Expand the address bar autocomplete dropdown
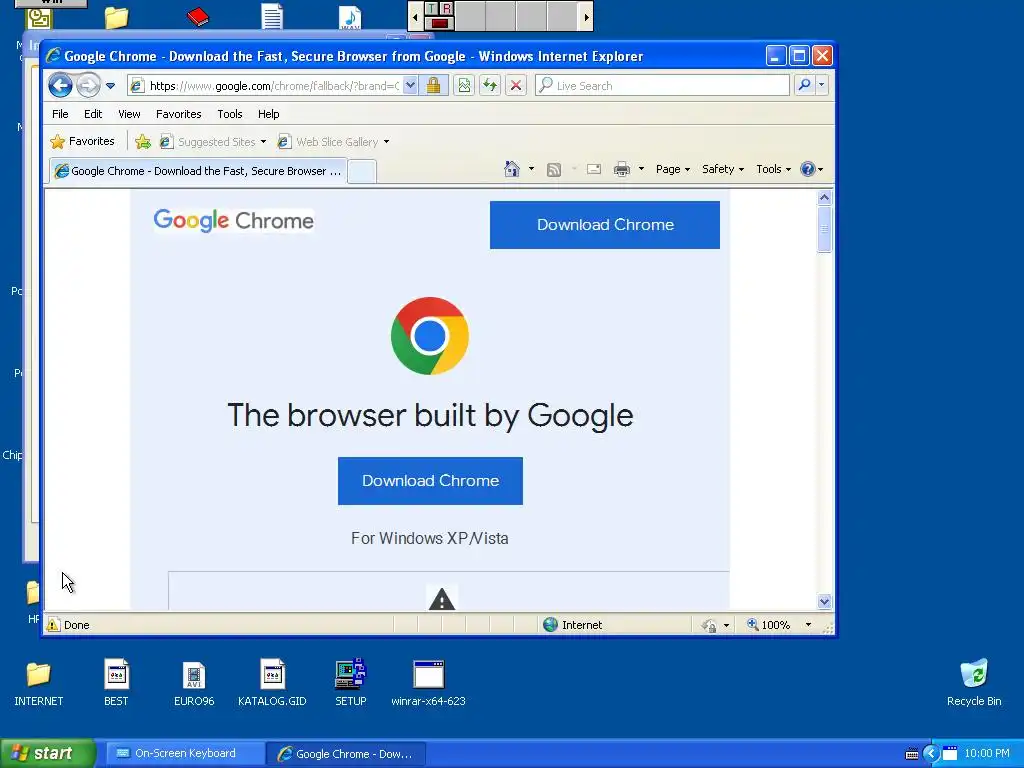The height and width of the screenshot is (768, 1024). [x=410, y=86]
